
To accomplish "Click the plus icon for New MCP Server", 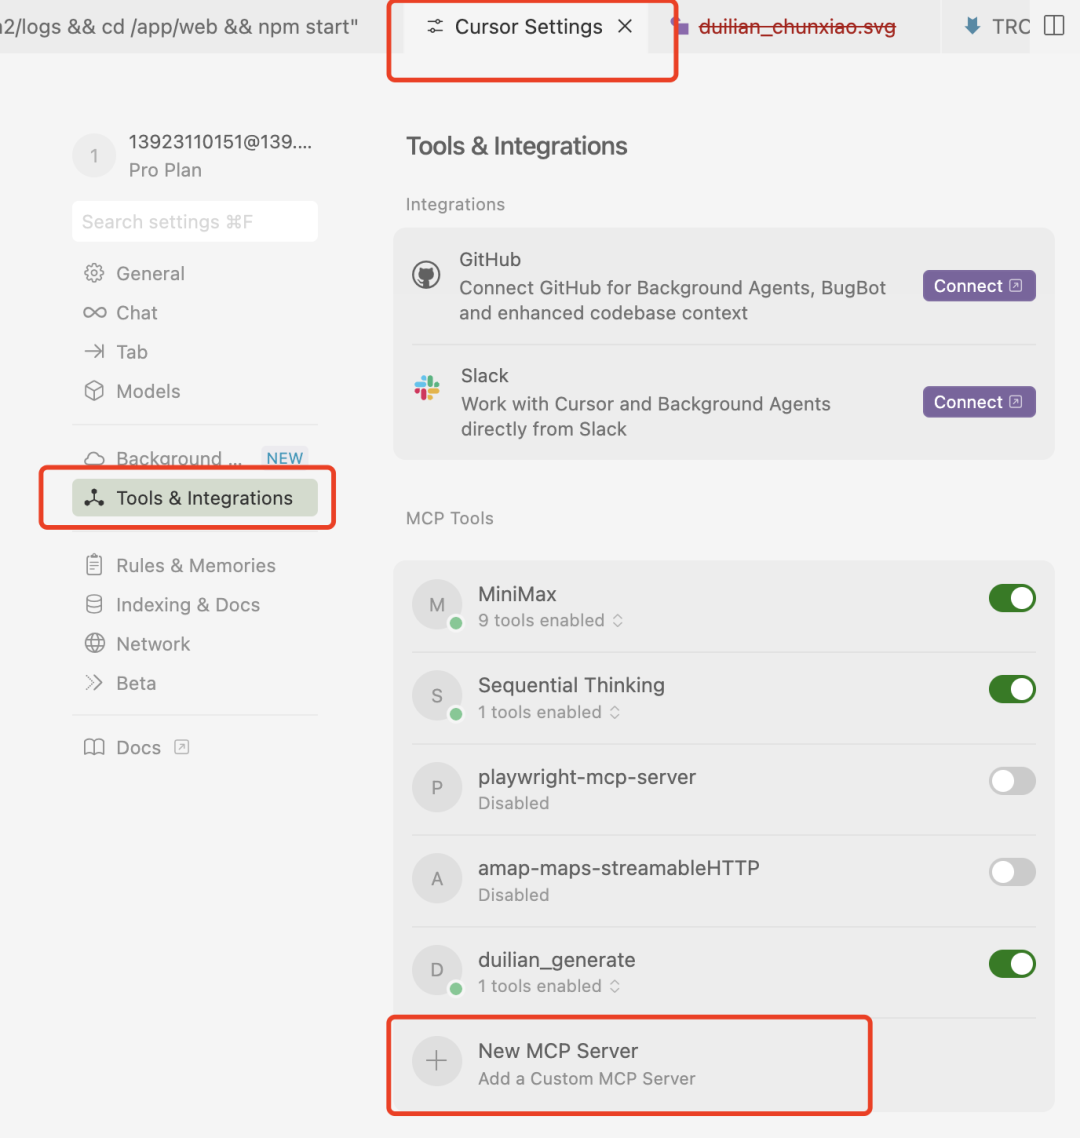I will 437,1061.
